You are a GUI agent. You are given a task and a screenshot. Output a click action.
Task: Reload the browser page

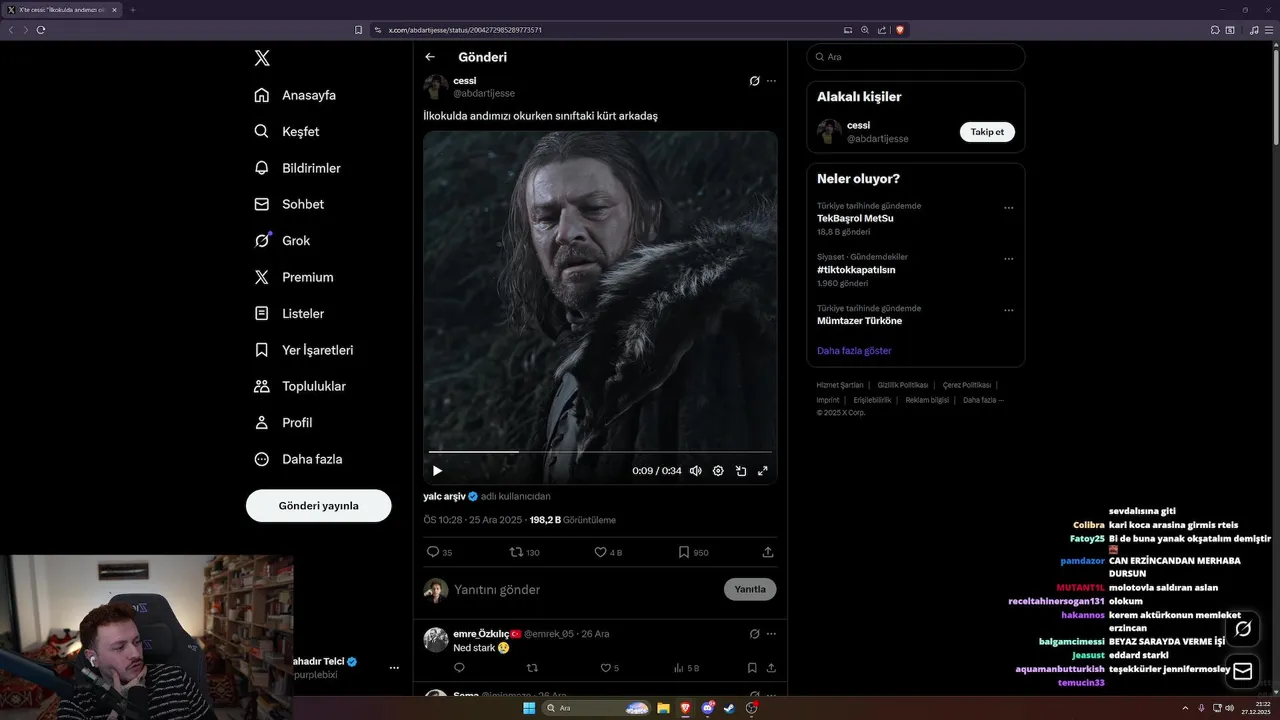(x=41, y=30)
